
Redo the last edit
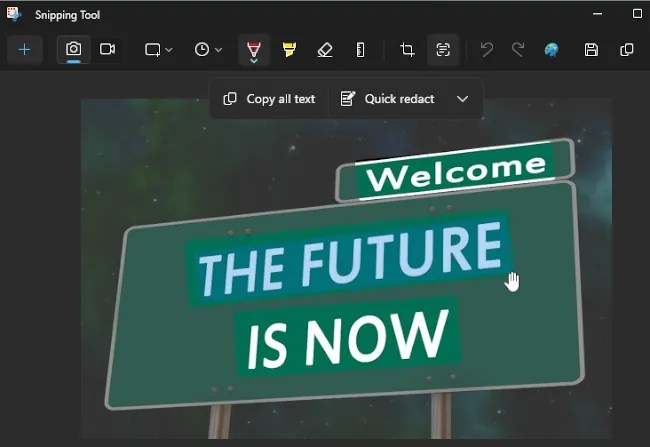(518, 50)
